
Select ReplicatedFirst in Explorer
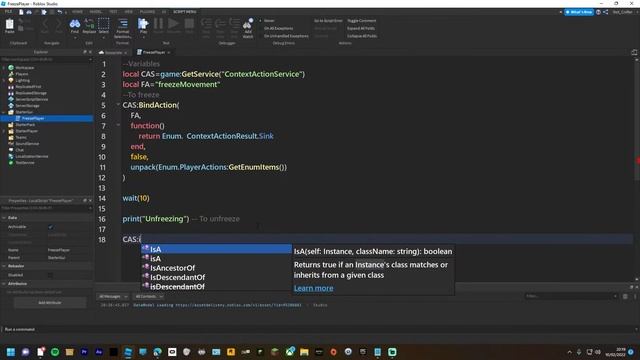coord(28,87)
